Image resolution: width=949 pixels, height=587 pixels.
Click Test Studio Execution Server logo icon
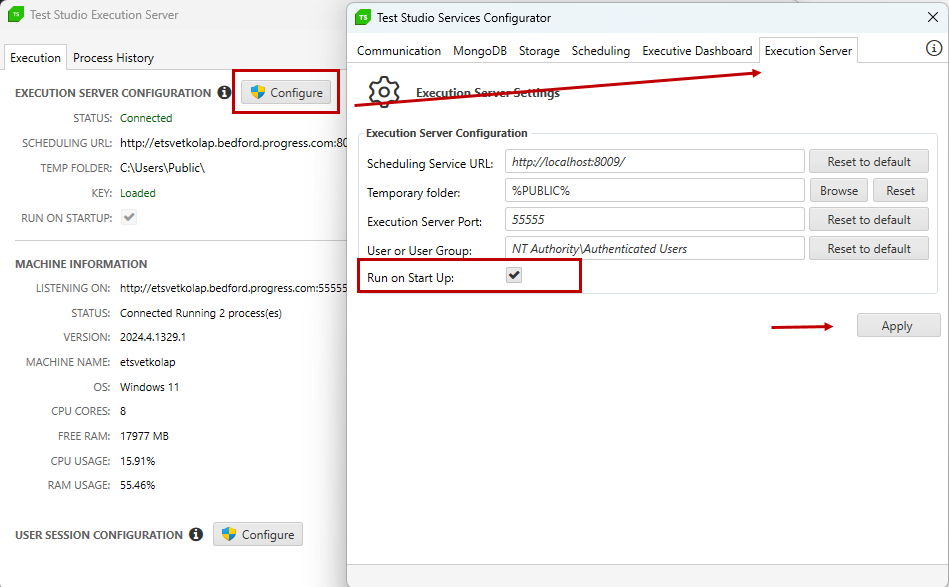coord(16,15)
